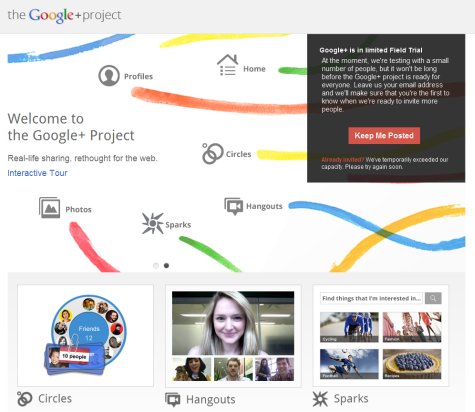Viewport: 475px width, 412px height.
Task: Click the Home house icon
Action: click(x=227, y=65)
